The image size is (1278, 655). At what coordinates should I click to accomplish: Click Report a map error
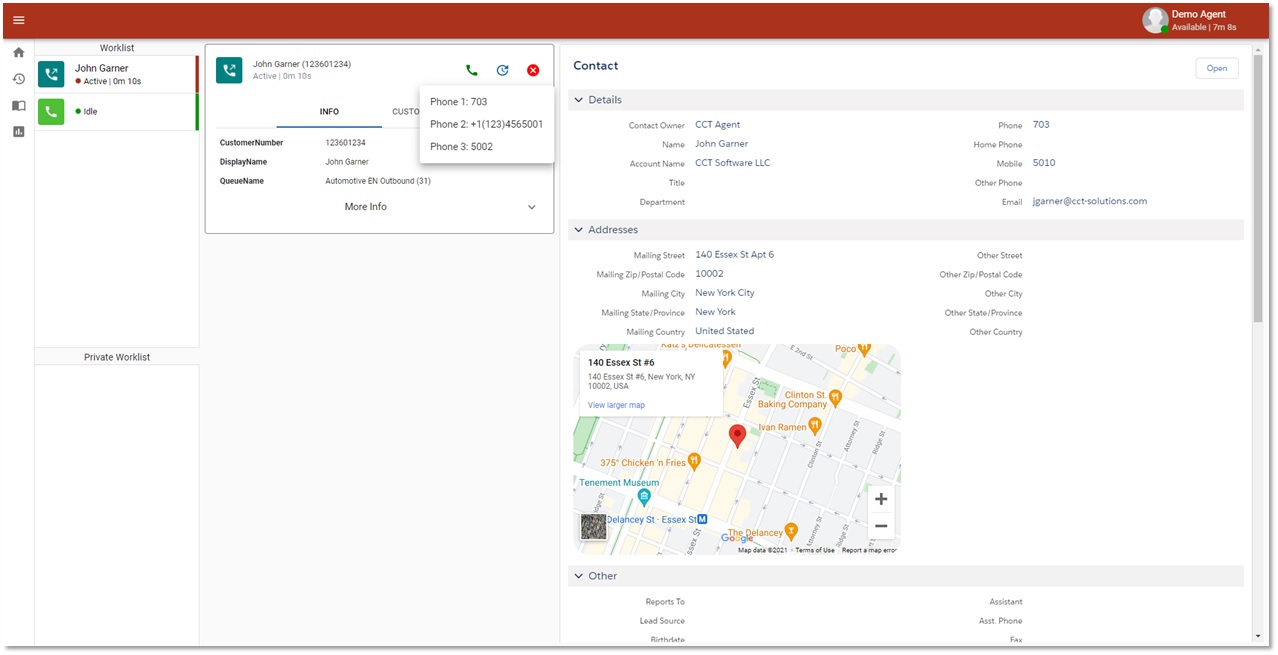[x=869, y=550]
